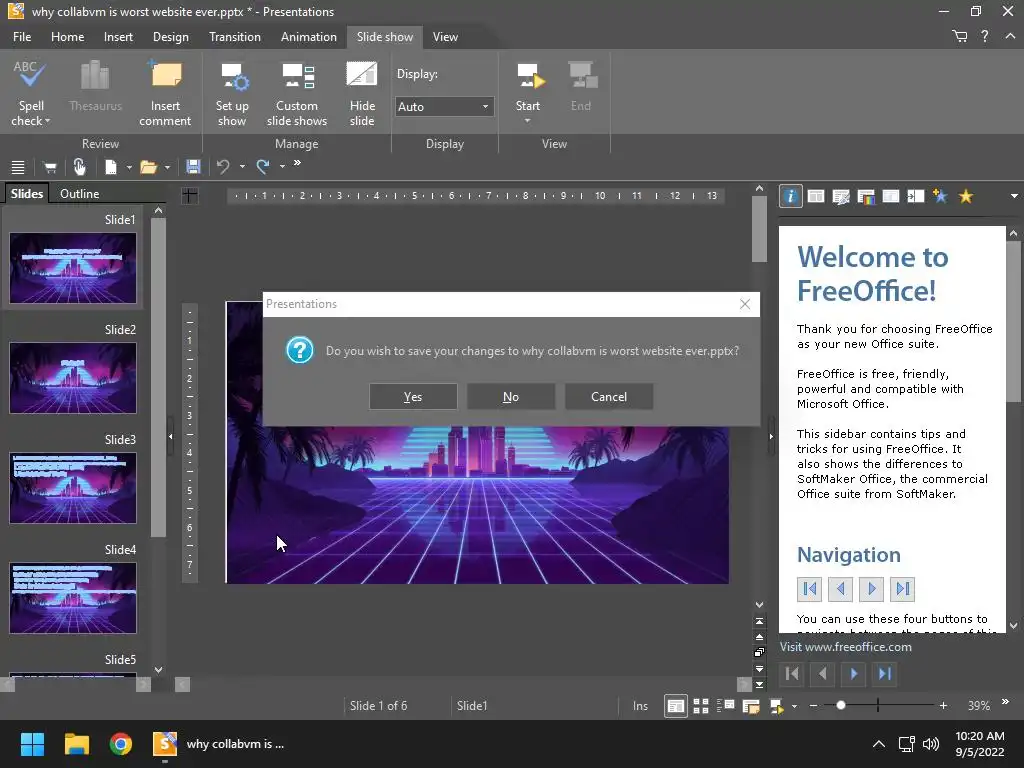The height and width of the screenshot is (768, 1024).
Task: Open the Animation ribbon tab
Action: [x=308, y=37]
